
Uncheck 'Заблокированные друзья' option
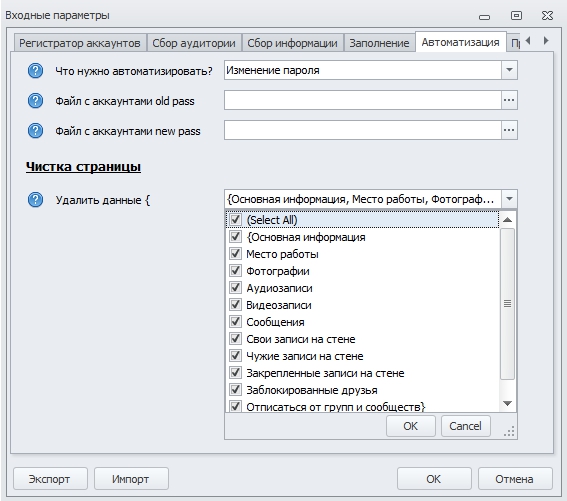tap(235, 389)
